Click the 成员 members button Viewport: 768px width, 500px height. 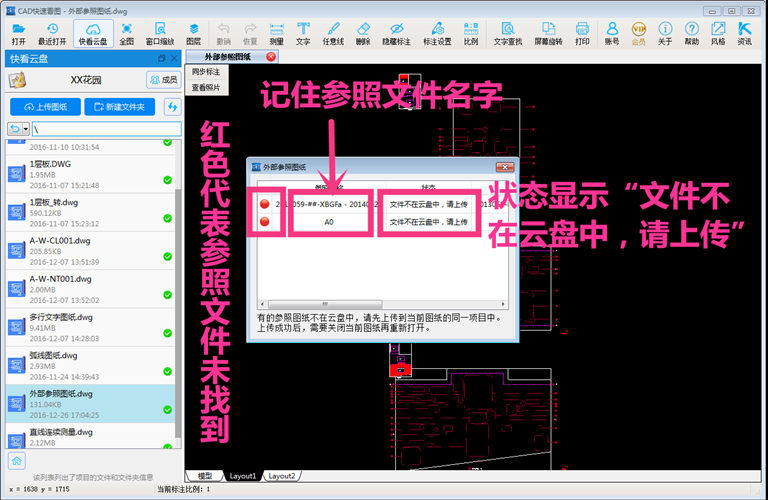click(x=164, y=79)
